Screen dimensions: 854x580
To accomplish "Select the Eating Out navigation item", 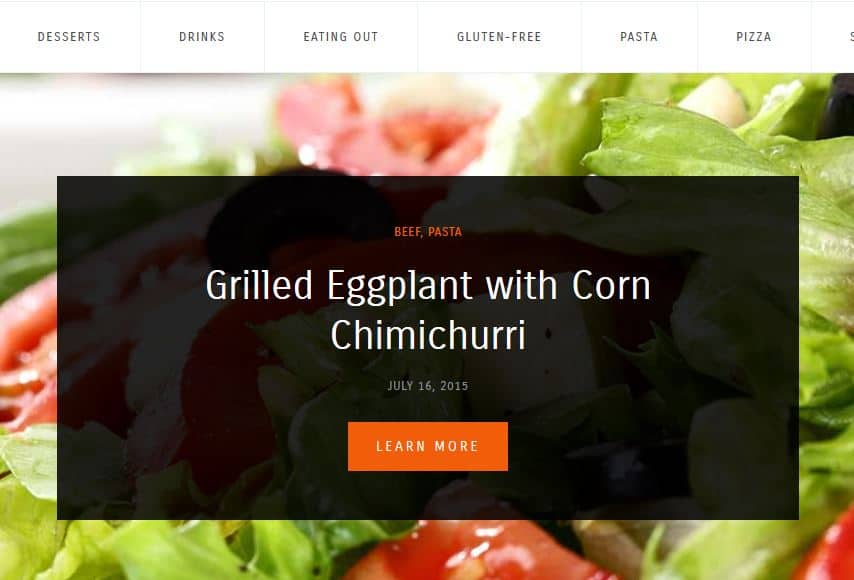I will coord(341,36).
